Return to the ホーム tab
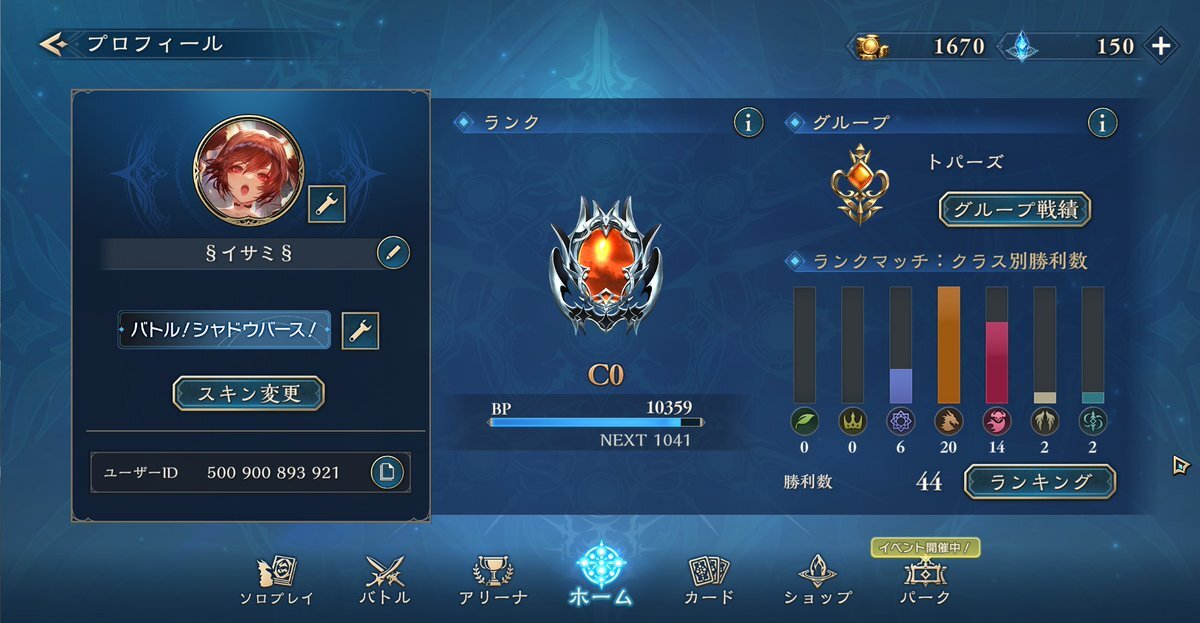1200x623 pixels. 601,574
